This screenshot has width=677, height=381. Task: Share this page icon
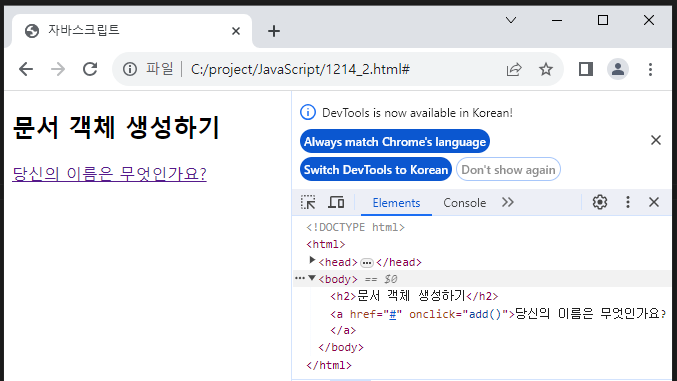point(514,69)
